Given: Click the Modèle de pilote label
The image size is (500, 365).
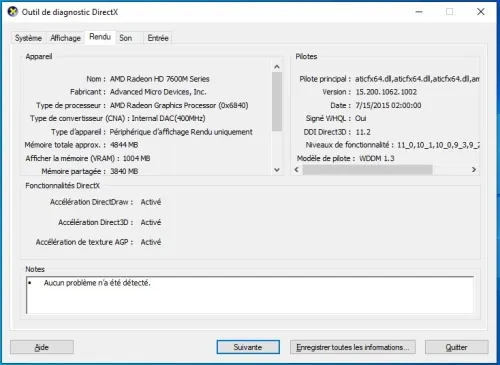Looking at the screenshot, I should (x=326, y=158).
